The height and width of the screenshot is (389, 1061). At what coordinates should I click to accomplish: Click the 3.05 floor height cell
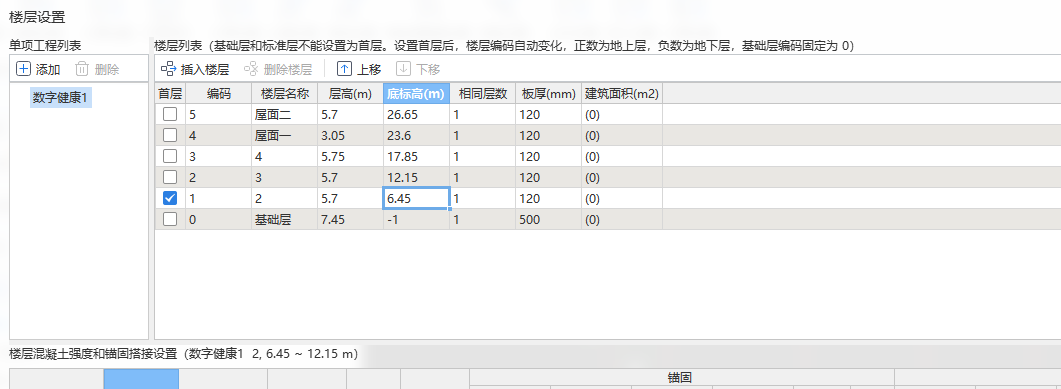click(350, 135)
